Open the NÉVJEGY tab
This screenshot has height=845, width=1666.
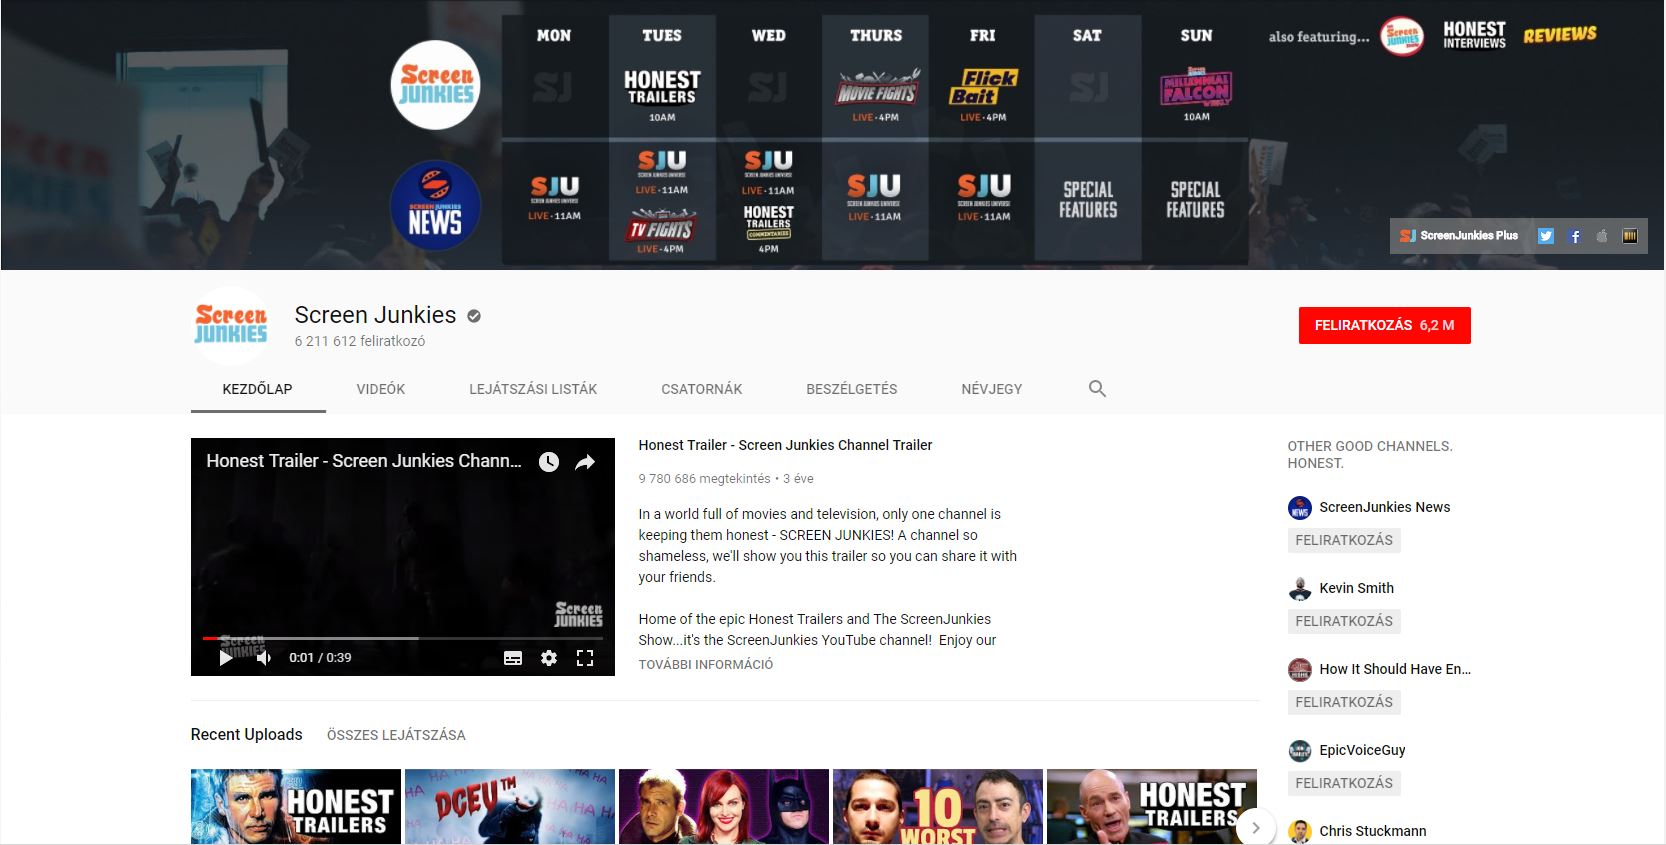tap(992, 389)
